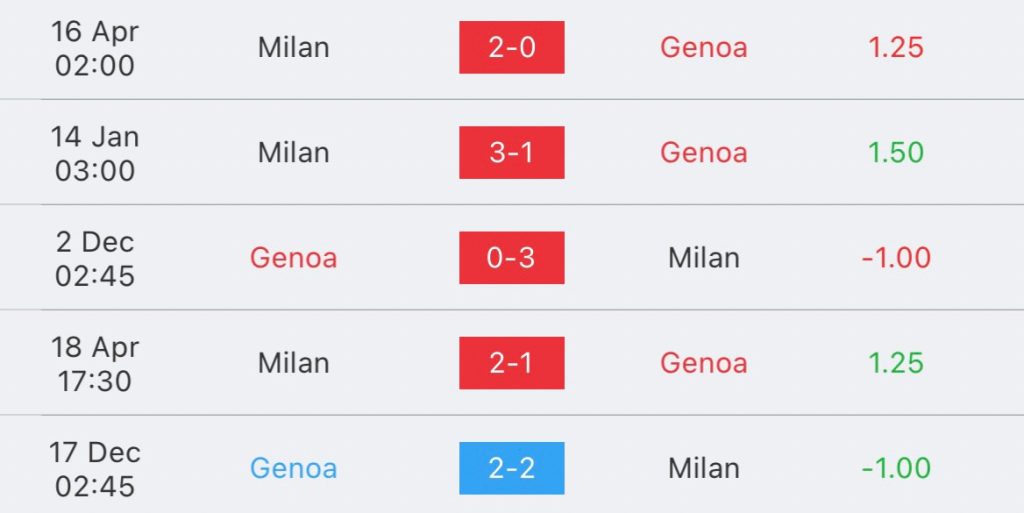1024x513 pixels.
Task: Select Milan in the 18 Apr match
Action: point(293,363)
